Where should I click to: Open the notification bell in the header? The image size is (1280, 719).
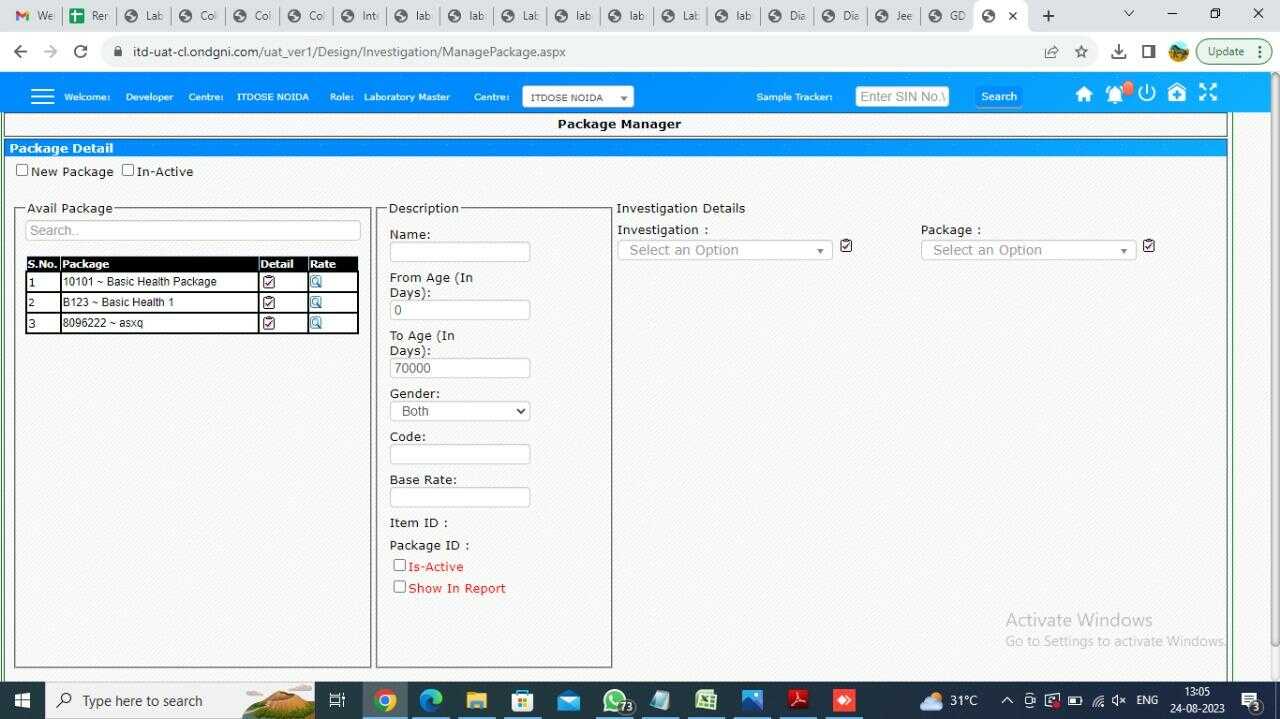pos(1114,93)
